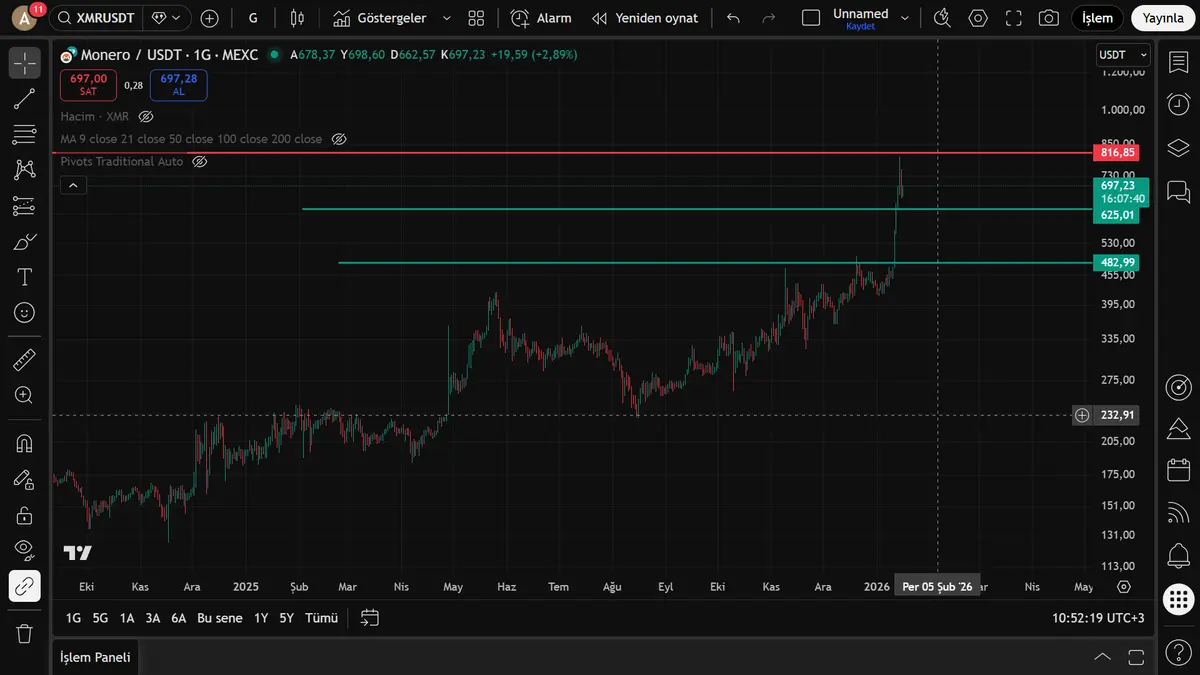Take a chart snapshot with camera icon
Image resolution: width=1200 pixels, height=675 pixels.
coord(1048,18)
